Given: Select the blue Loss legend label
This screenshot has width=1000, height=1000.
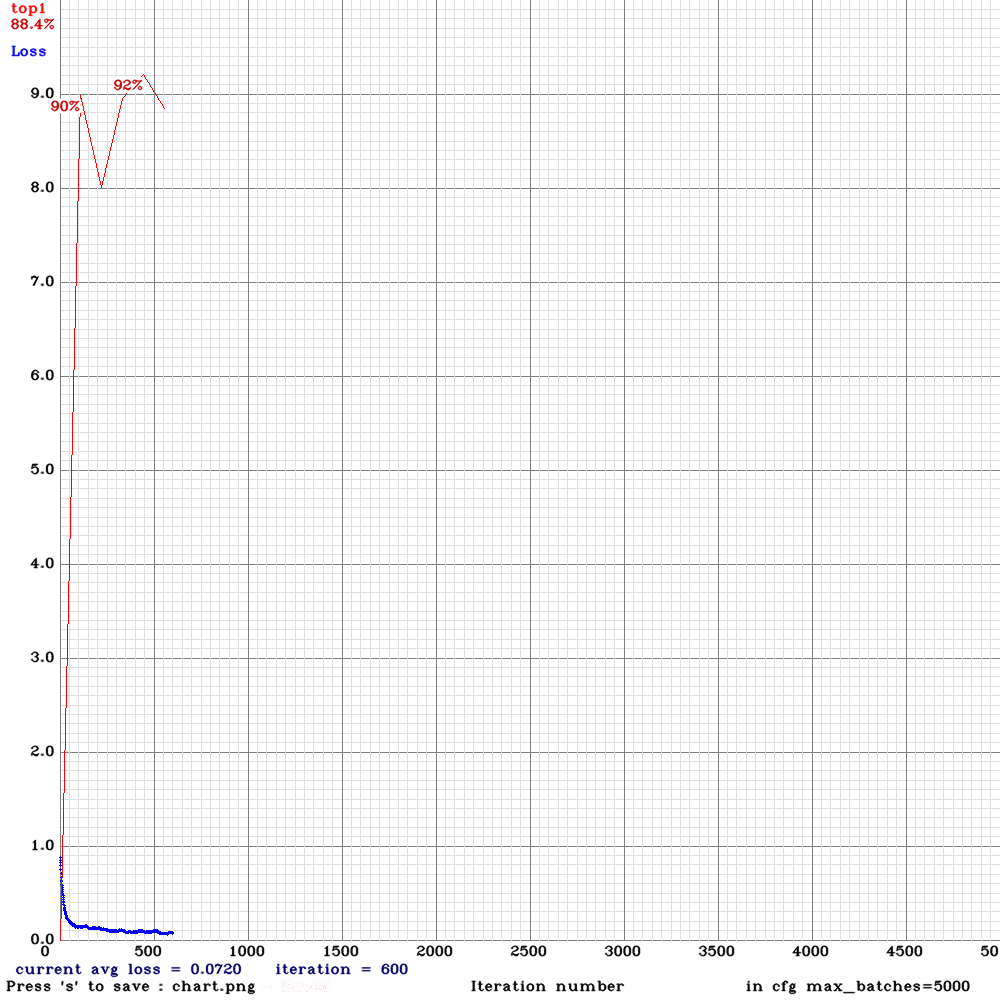Looking at the screenshot, I should coord(27,51).
